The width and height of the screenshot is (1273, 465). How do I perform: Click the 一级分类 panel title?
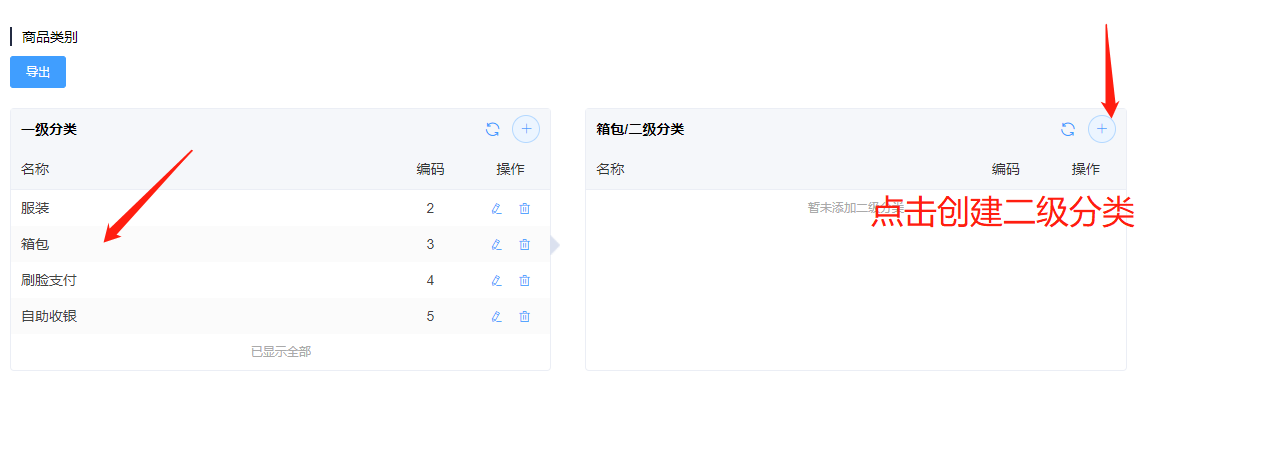point(49,129)
